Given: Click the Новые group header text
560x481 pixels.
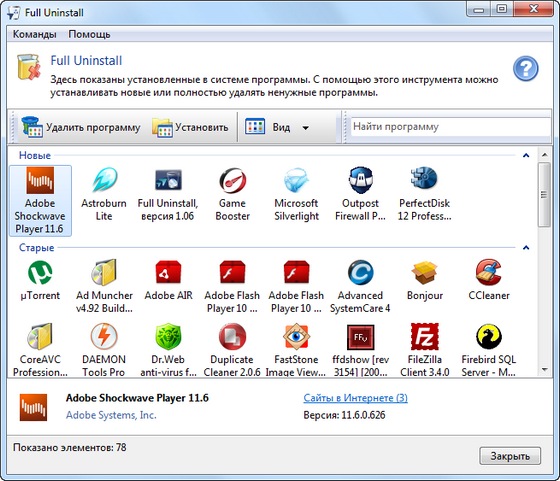Looking at the screenshot, I should point(35,155).
